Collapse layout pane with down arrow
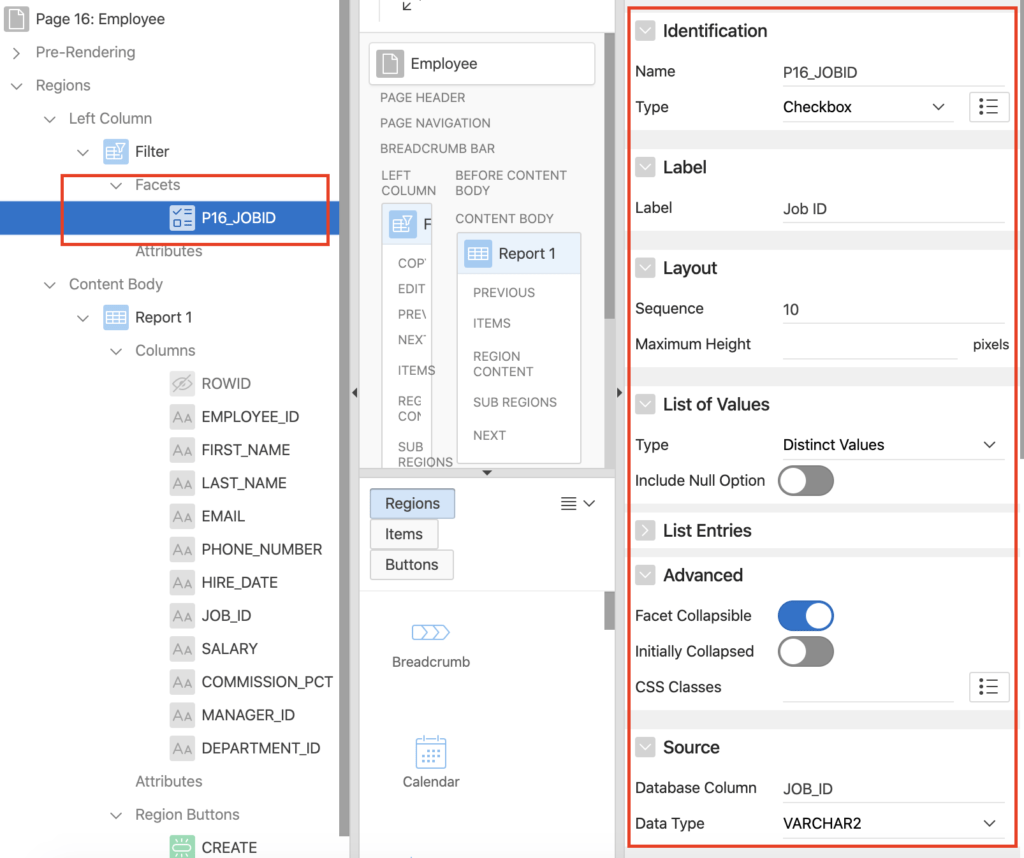The height and width of the screenshot is (858, 1024). pyautogui.click(x=487, y=473)
